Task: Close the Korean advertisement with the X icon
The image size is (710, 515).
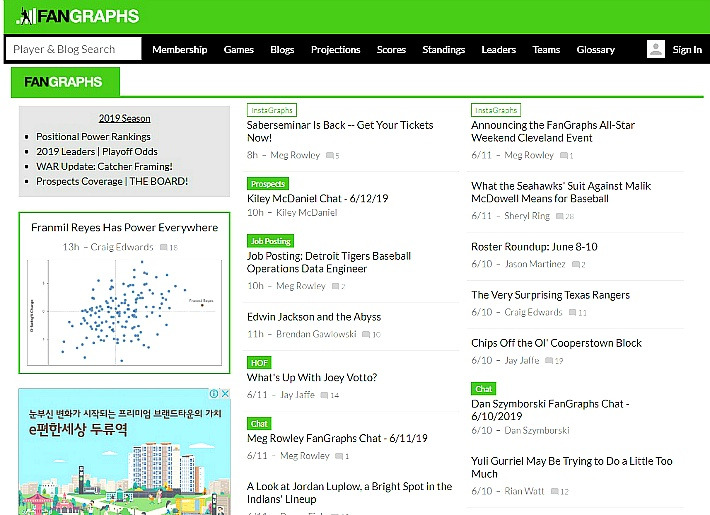Action: click(225, 394)
